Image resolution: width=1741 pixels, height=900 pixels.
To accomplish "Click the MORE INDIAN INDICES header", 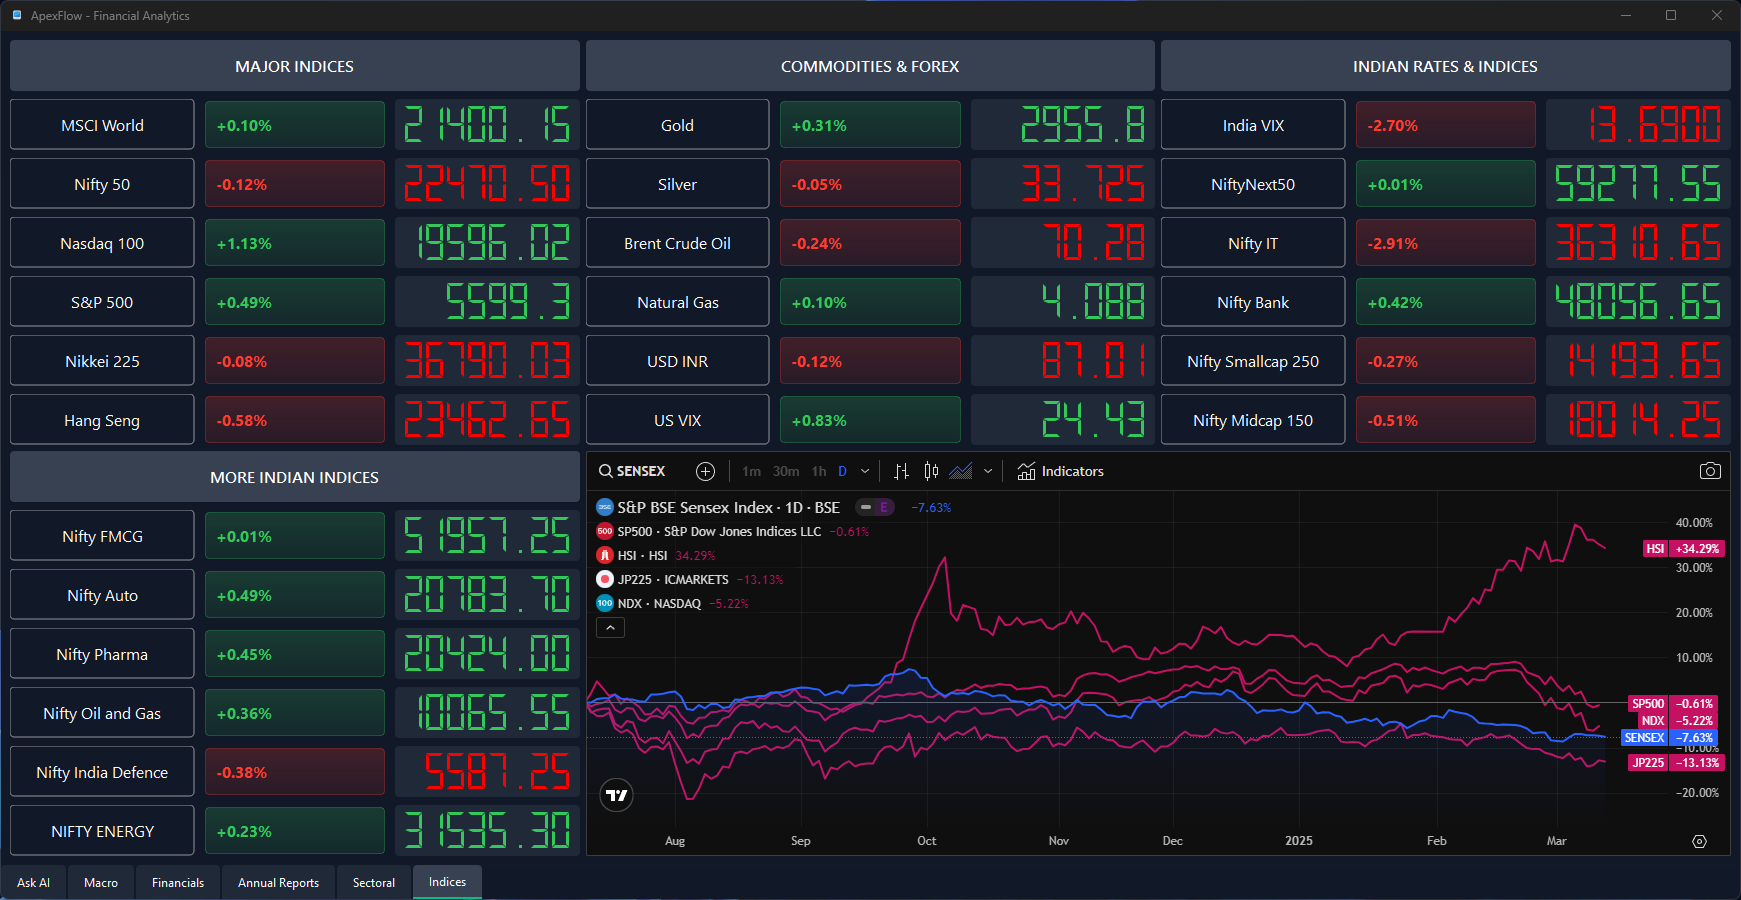I will pyautogui.click(x=294, y=477).
